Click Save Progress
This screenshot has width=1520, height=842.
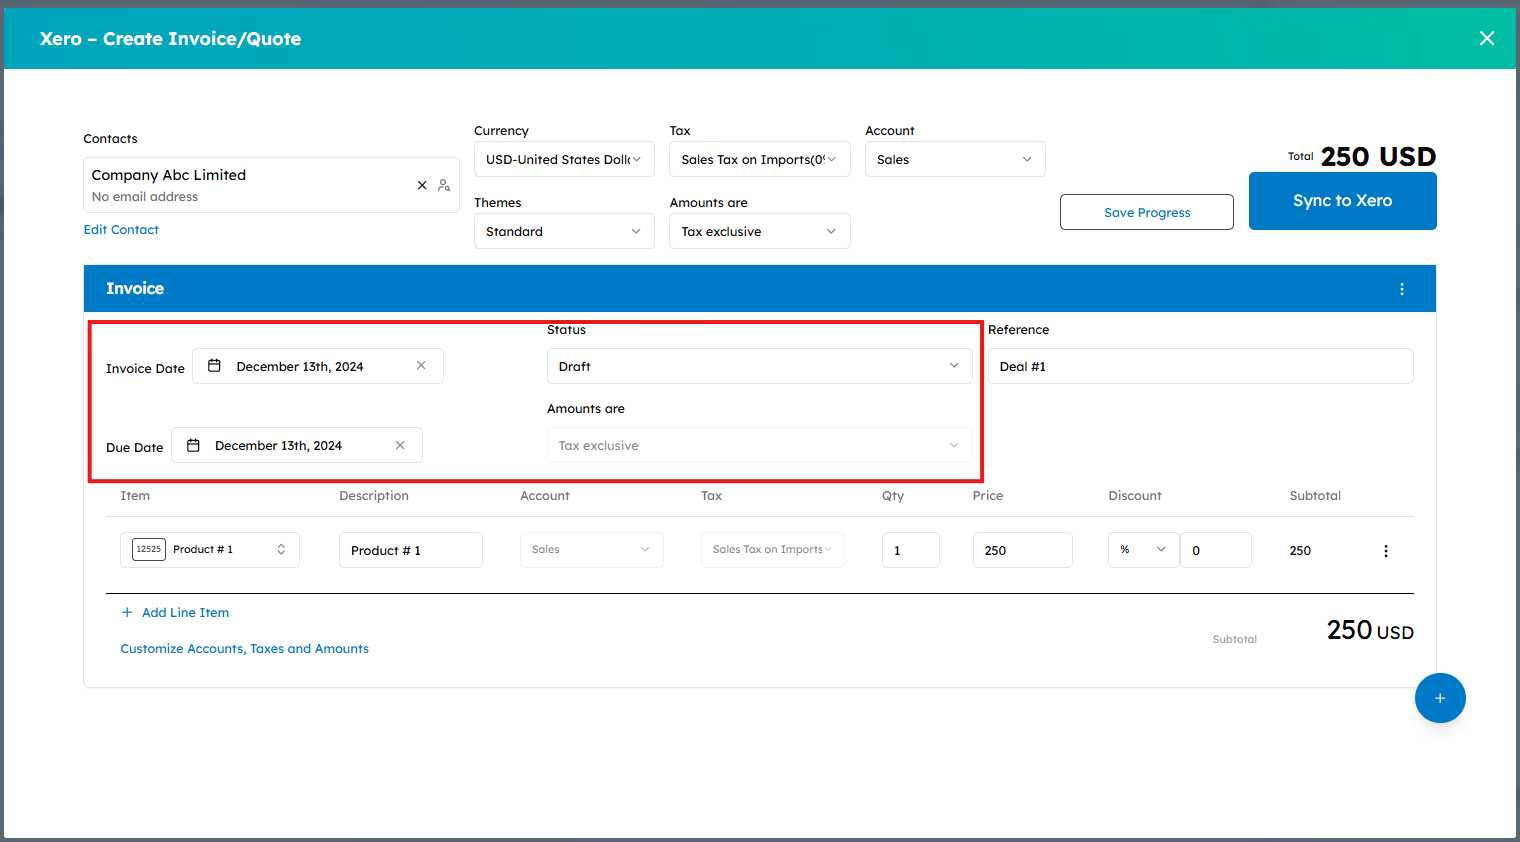pyautogui.click(x=1146, y=211)
